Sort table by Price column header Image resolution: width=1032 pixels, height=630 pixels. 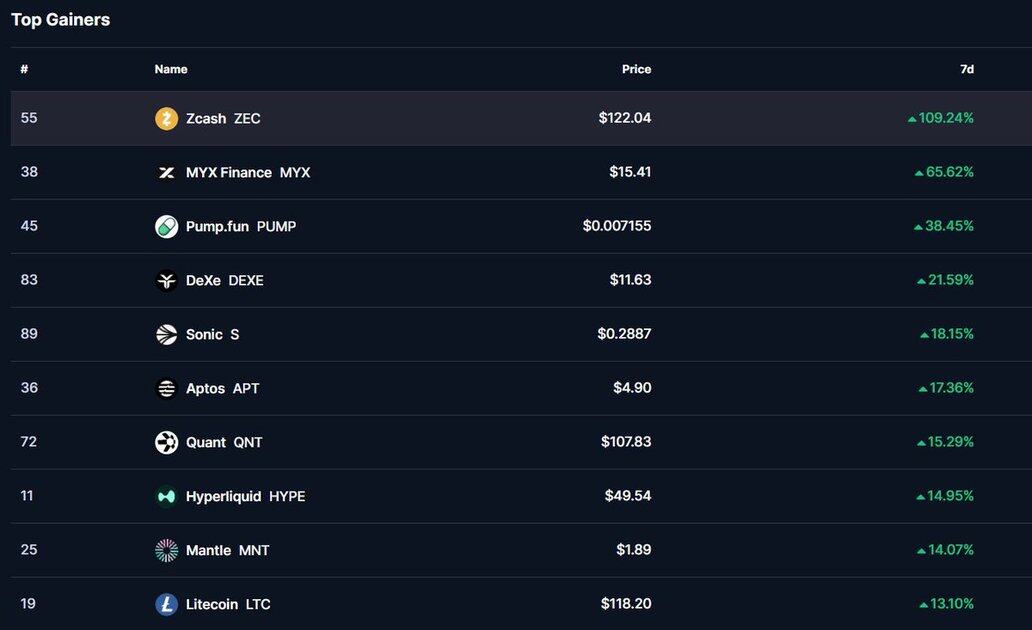point(636,69)
